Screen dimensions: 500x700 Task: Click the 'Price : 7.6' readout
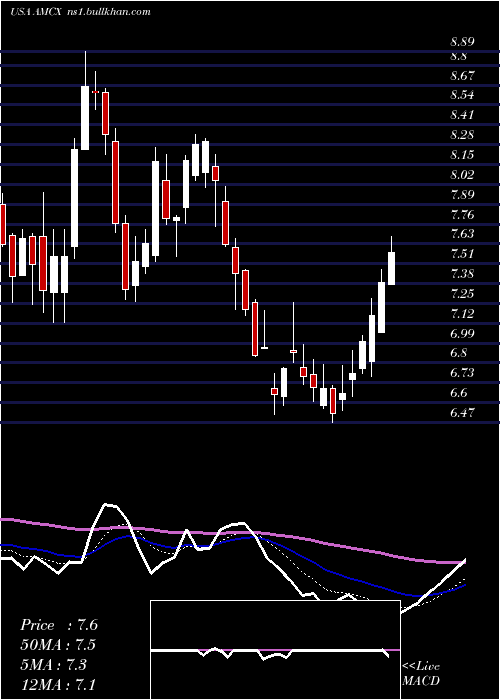coord(59,625)
